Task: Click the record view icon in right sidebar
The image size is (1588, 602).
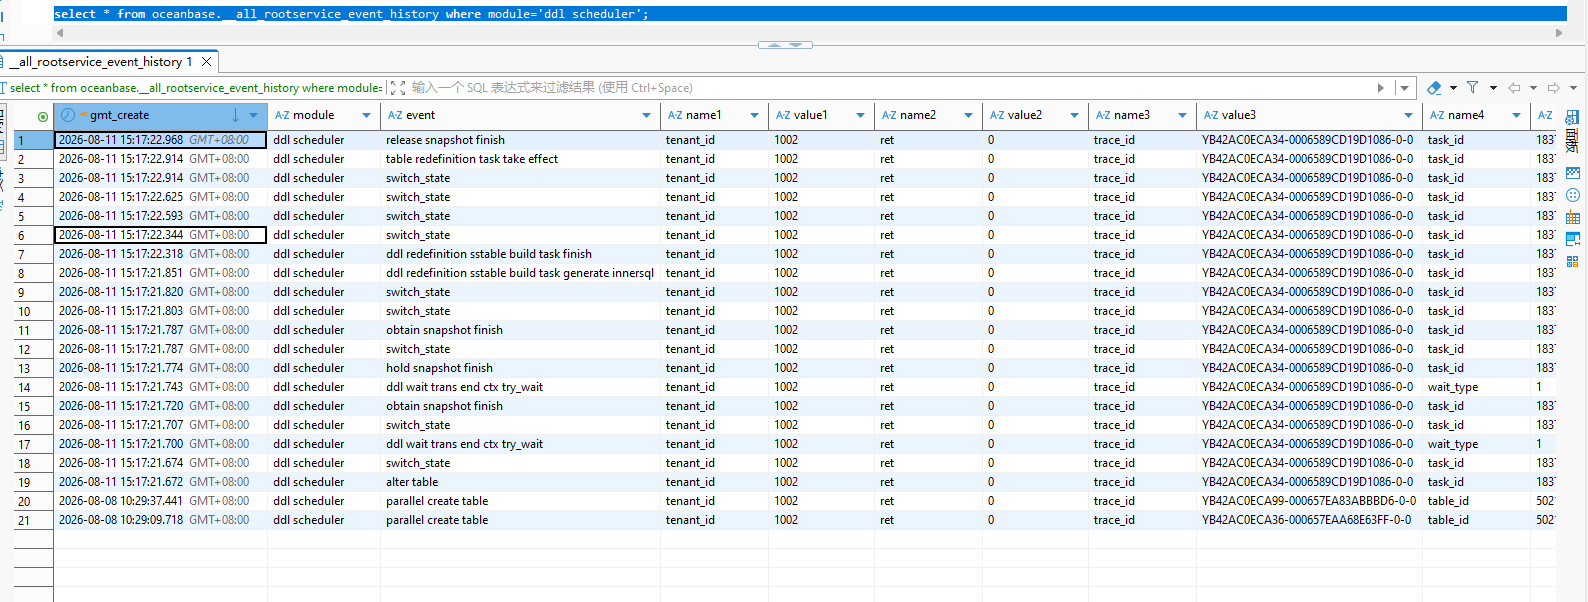Action: (1573, 239)
